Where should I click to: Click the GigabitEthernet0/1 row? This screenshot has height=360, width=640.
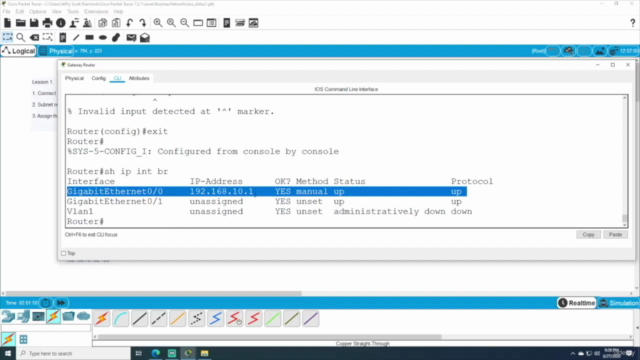coord(266,202)
